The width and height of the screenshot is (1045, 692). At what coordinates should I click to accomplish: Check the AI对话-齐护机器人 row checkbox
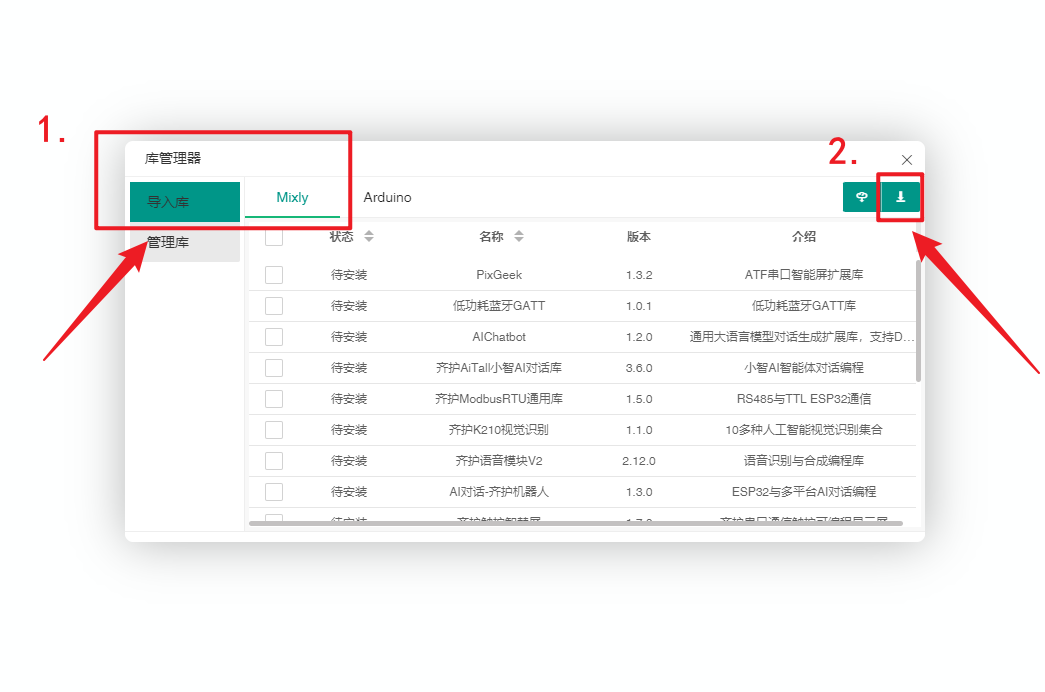tap(274, 492)
